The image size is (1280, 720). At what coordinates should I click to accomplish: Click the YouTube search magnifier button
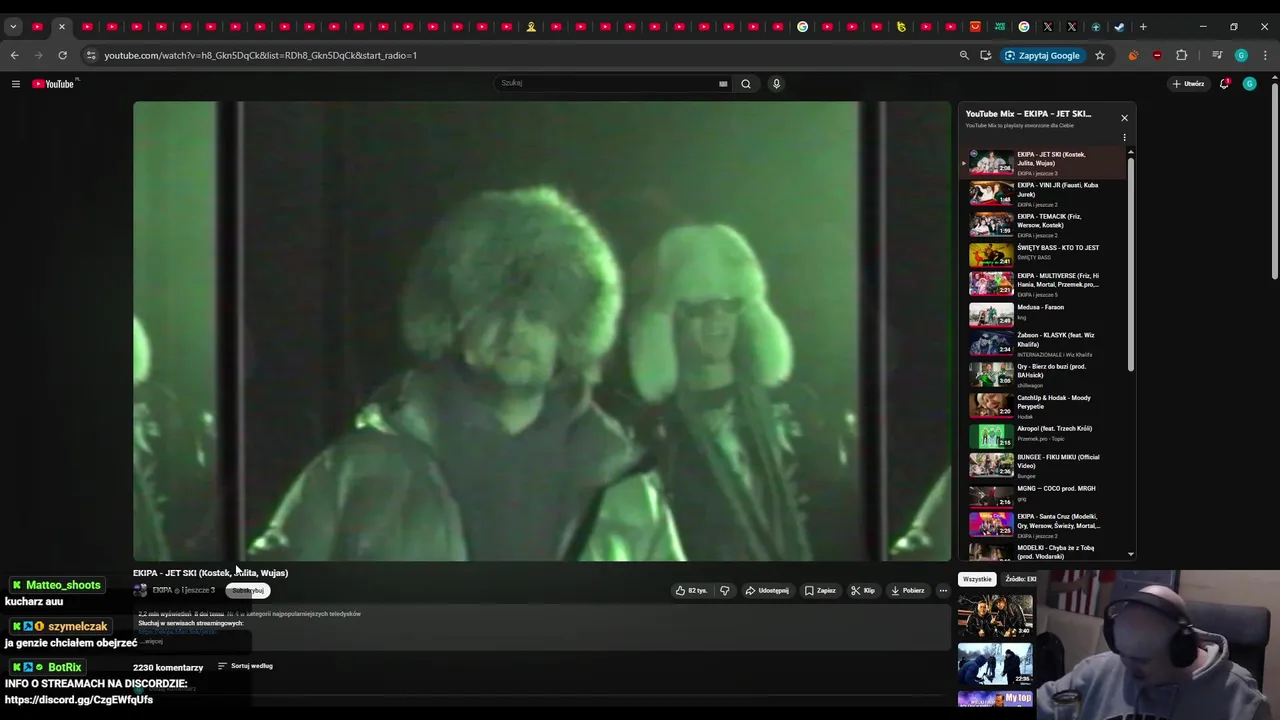745,84
